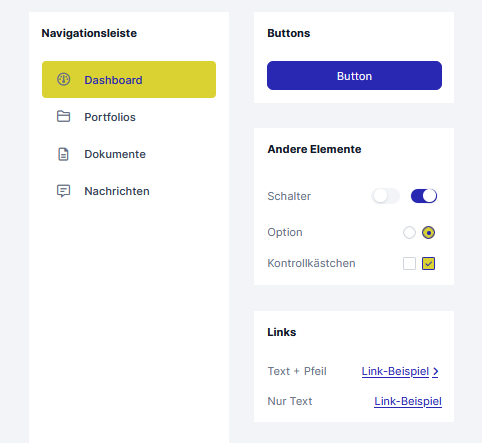Click the selected yellow Option radio button
The height and width of the screenshot is (443, 482).
click(x=428, y=232)
